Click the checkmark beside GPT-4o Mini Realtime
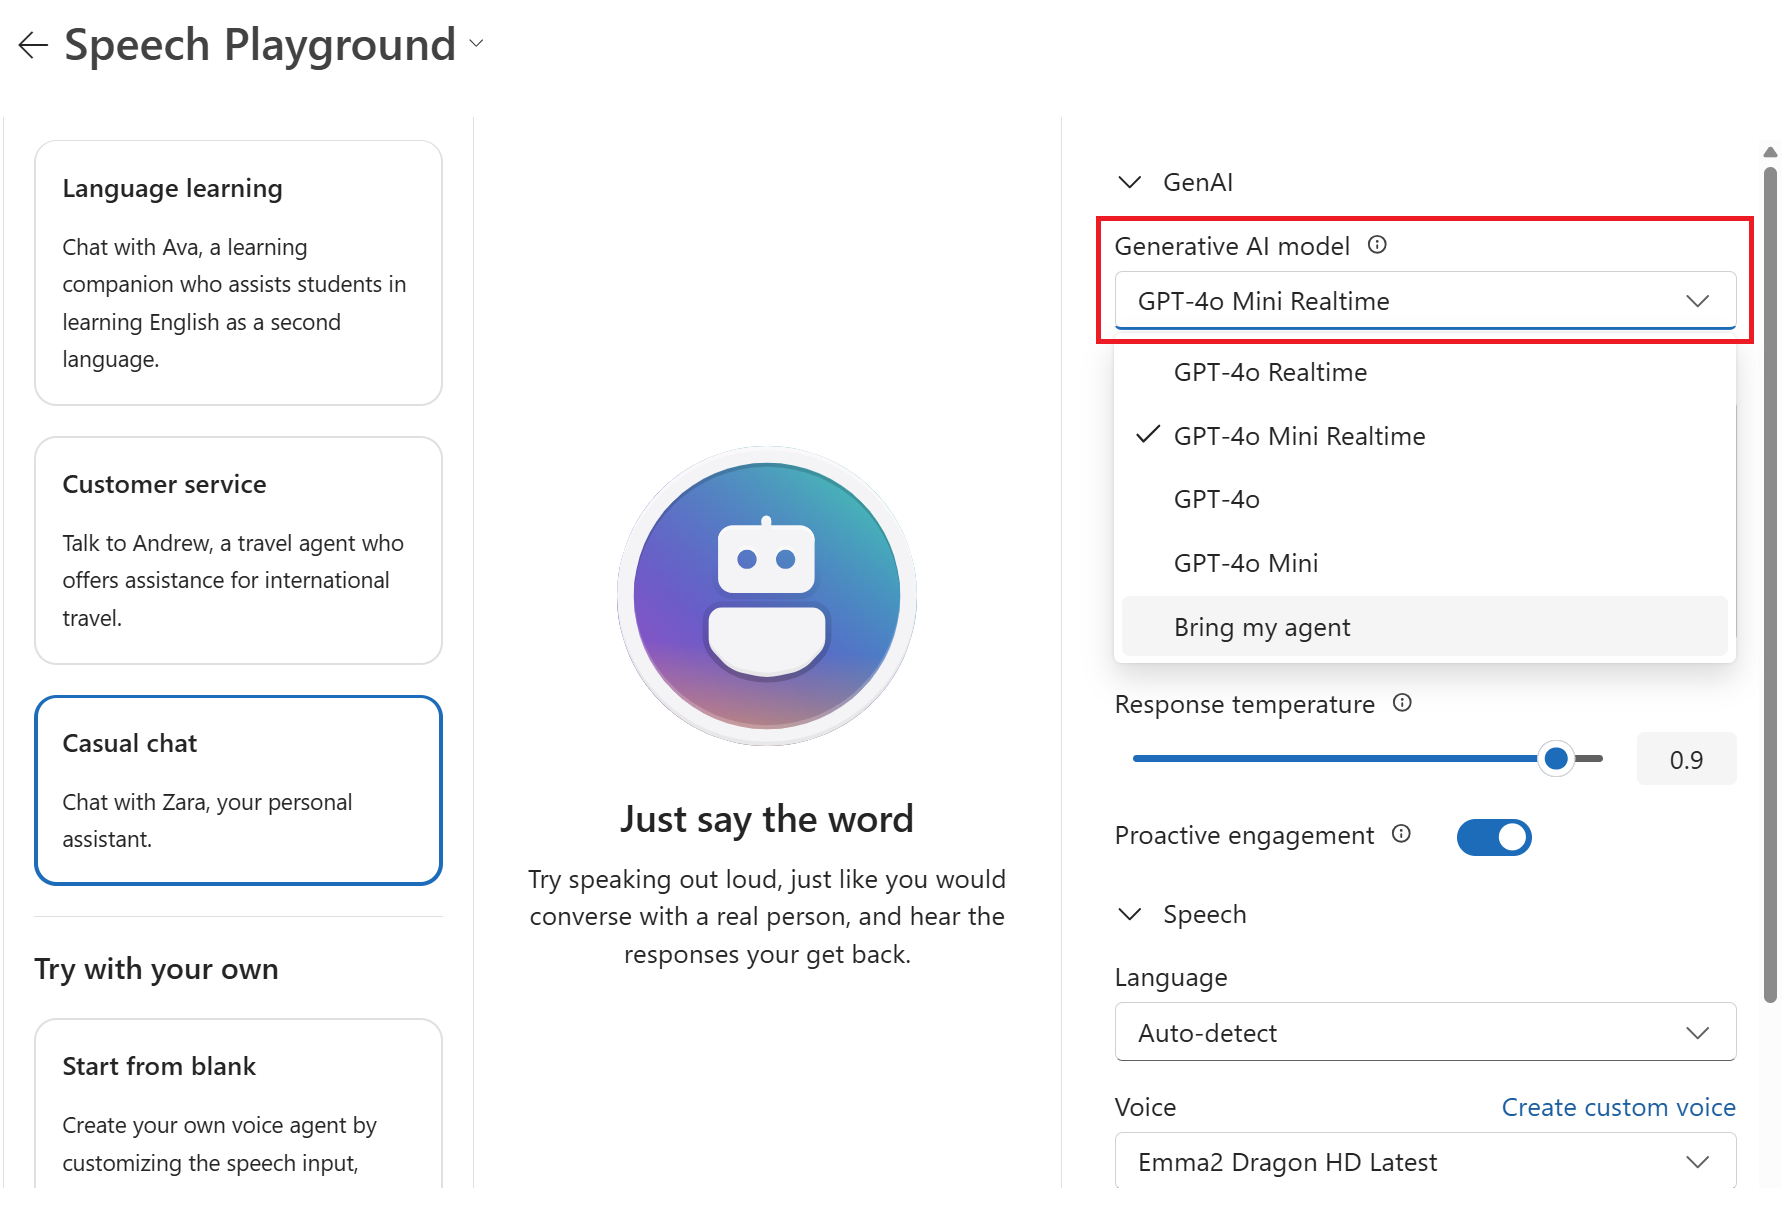This screenshot has height=1214, width=1790. tap(1148, 436)
